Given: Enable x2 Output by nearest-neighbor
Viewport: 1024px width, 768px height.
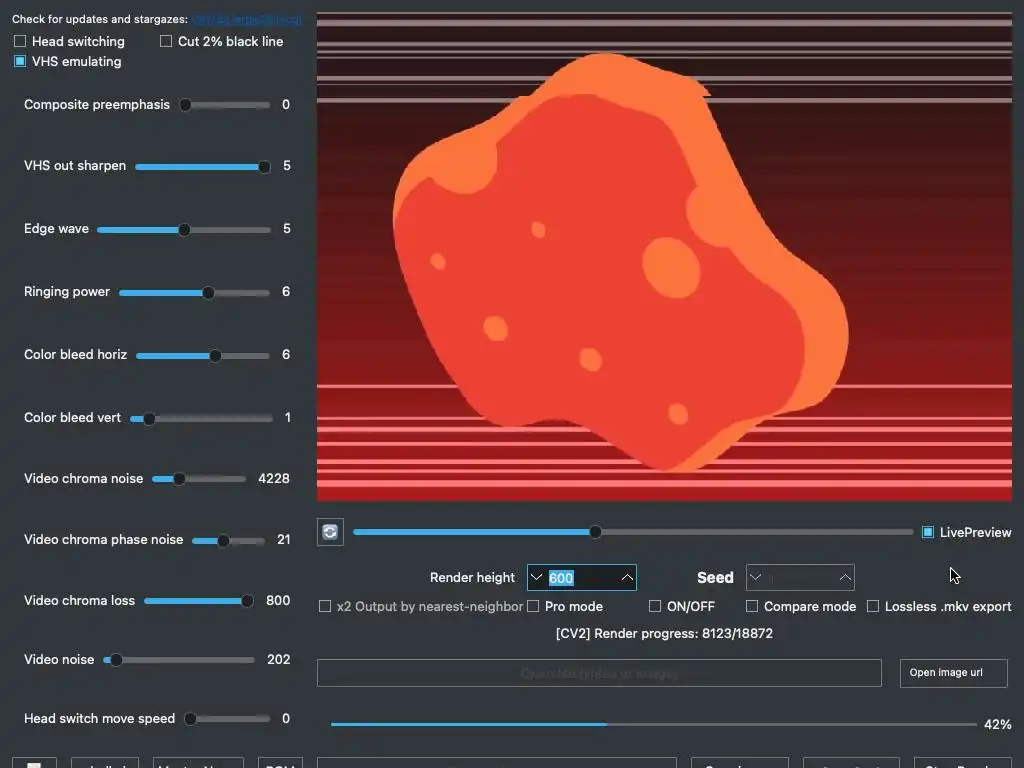Looking at the screenshot, I should (325, 606).
